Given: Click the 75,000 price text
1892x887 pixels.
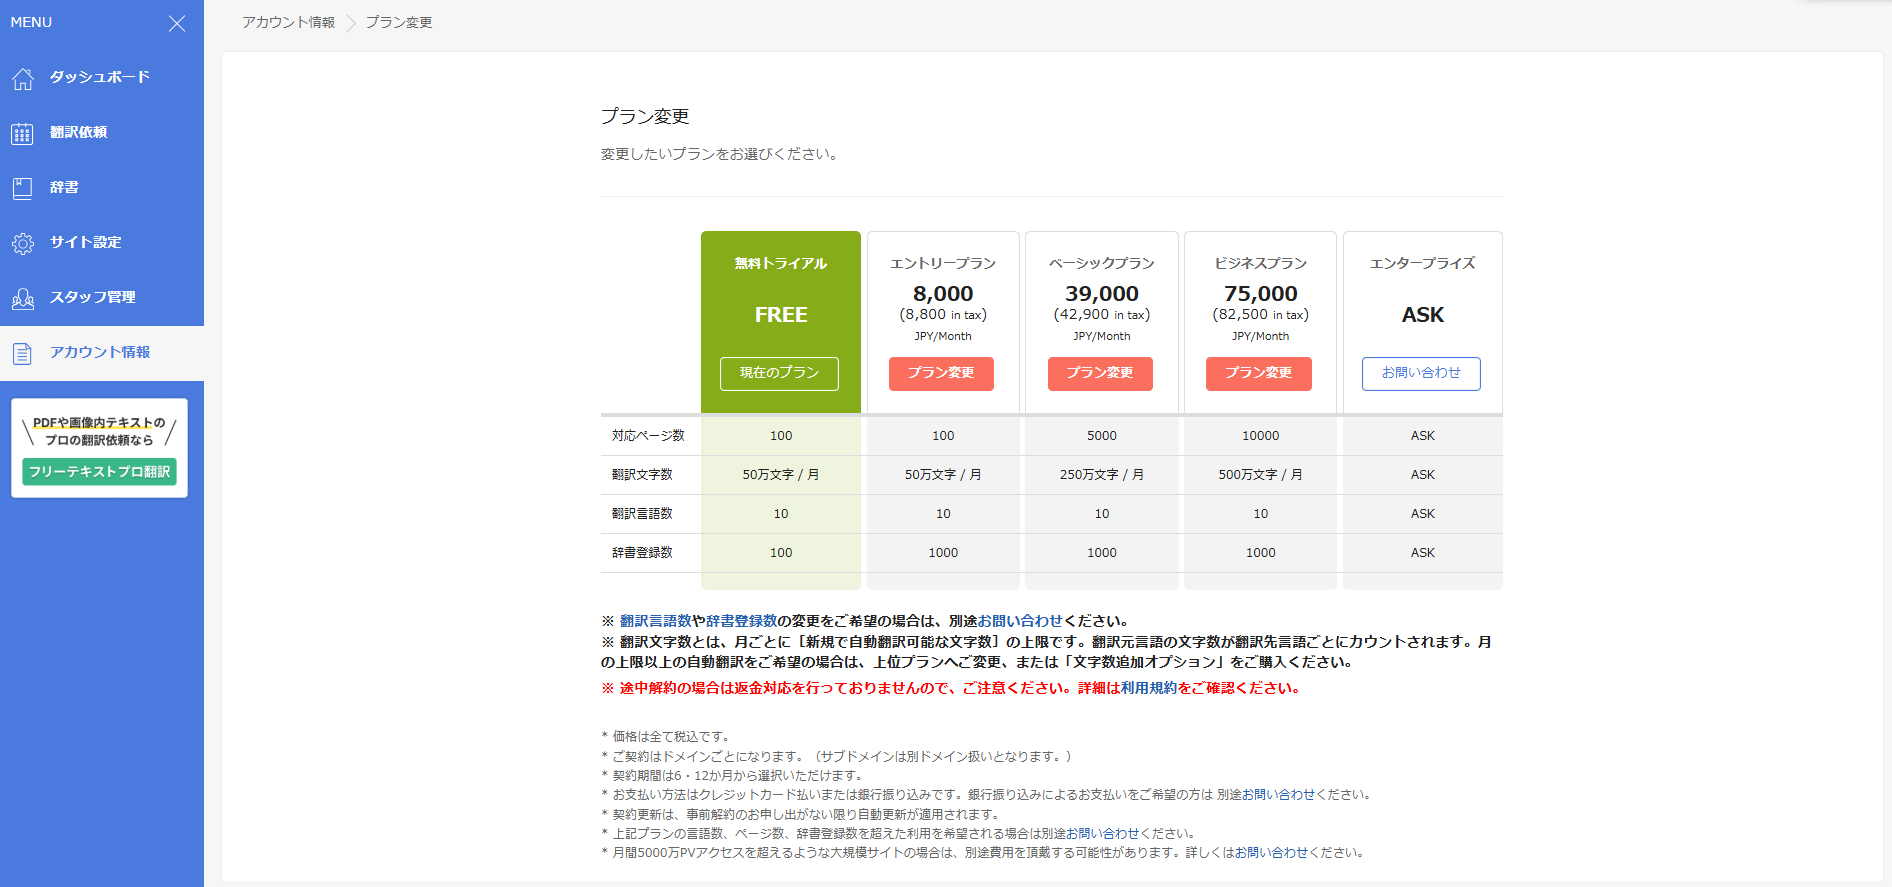Looking at the screenshot, I should pos(1261,294).
